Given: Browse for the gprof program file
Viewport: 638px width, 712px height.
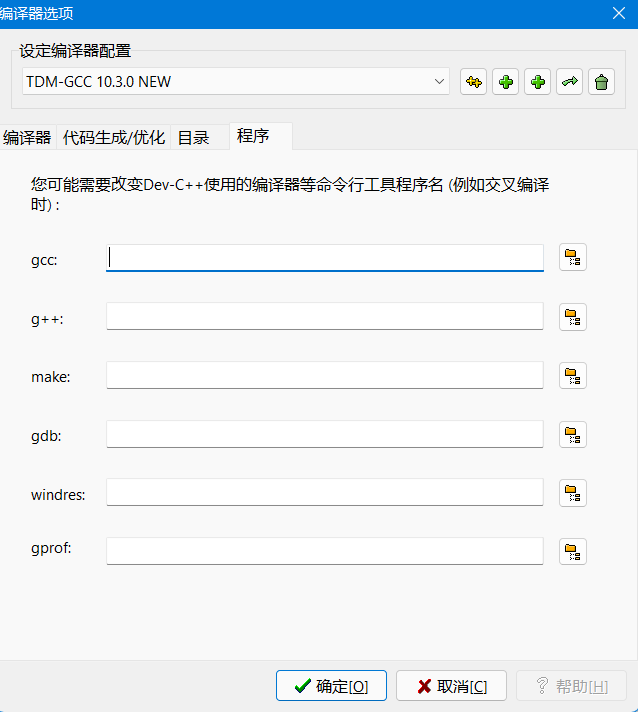Looking at the screenshot, I should tap(572, 551).
